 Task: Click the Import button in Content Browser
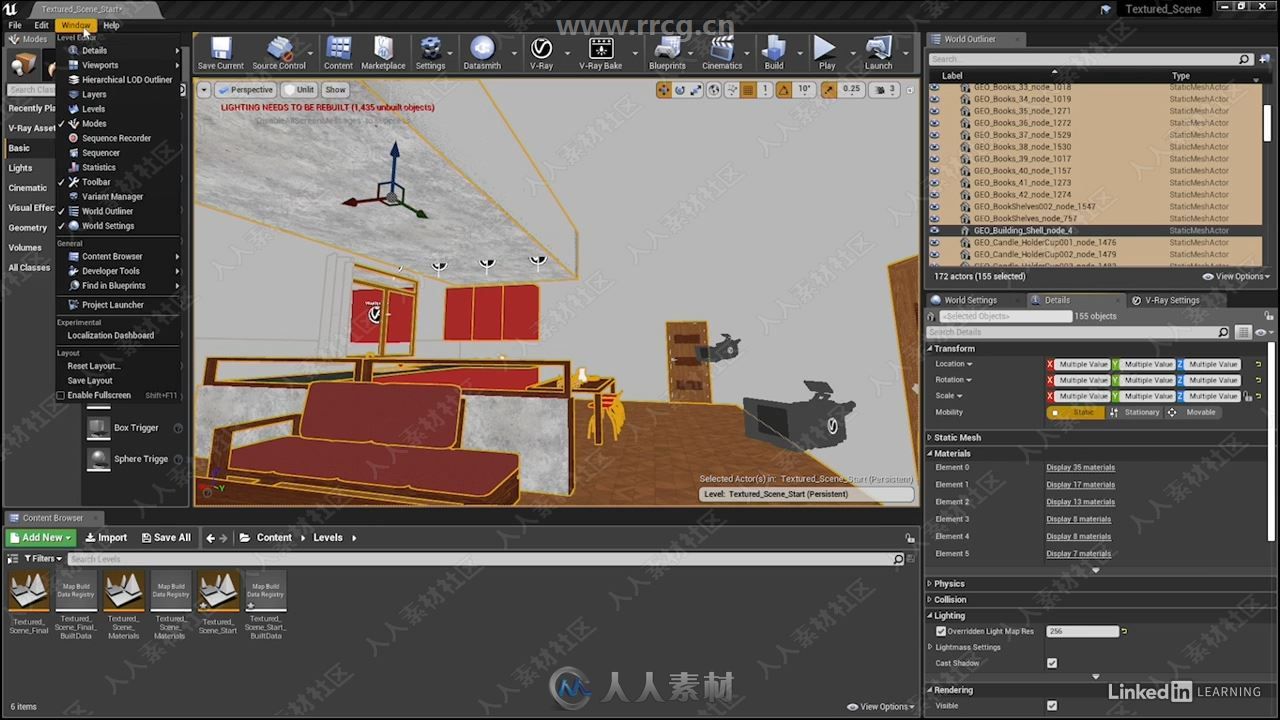click(106, 538)
